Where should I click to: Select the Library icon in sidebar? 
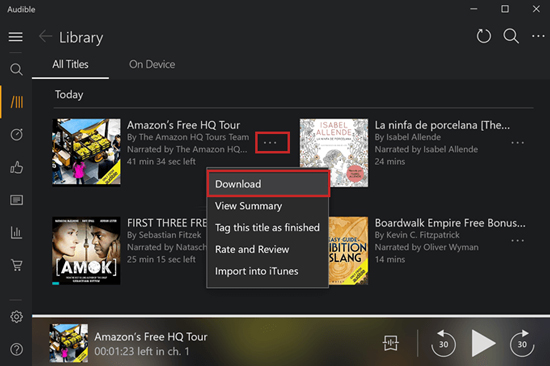point(16,102)
